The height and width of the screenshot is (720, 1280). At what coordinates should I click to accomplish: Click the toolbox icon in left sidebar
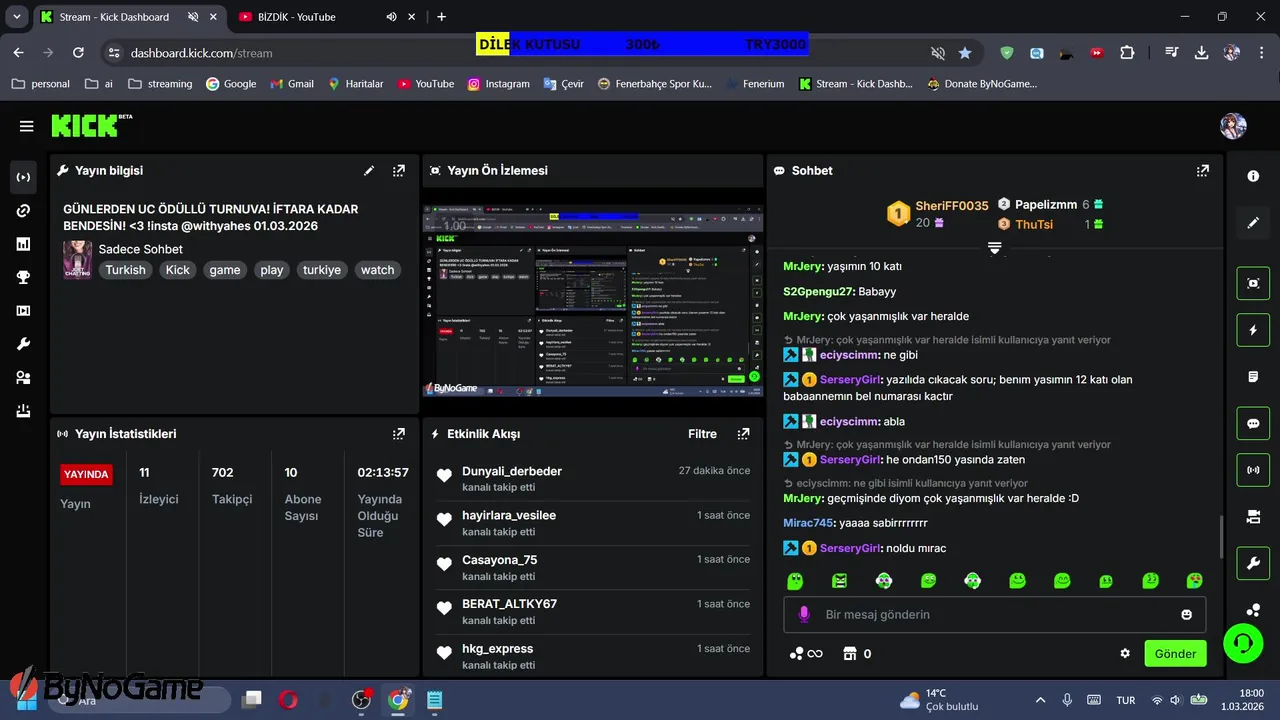click(23, 411)
